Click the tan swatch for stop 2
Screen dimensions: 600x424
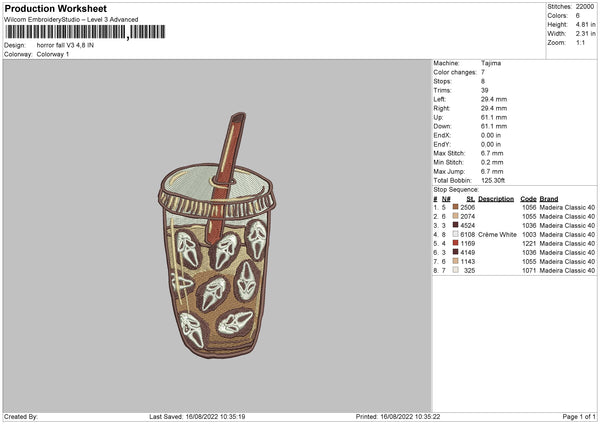(x=455, y=216)
